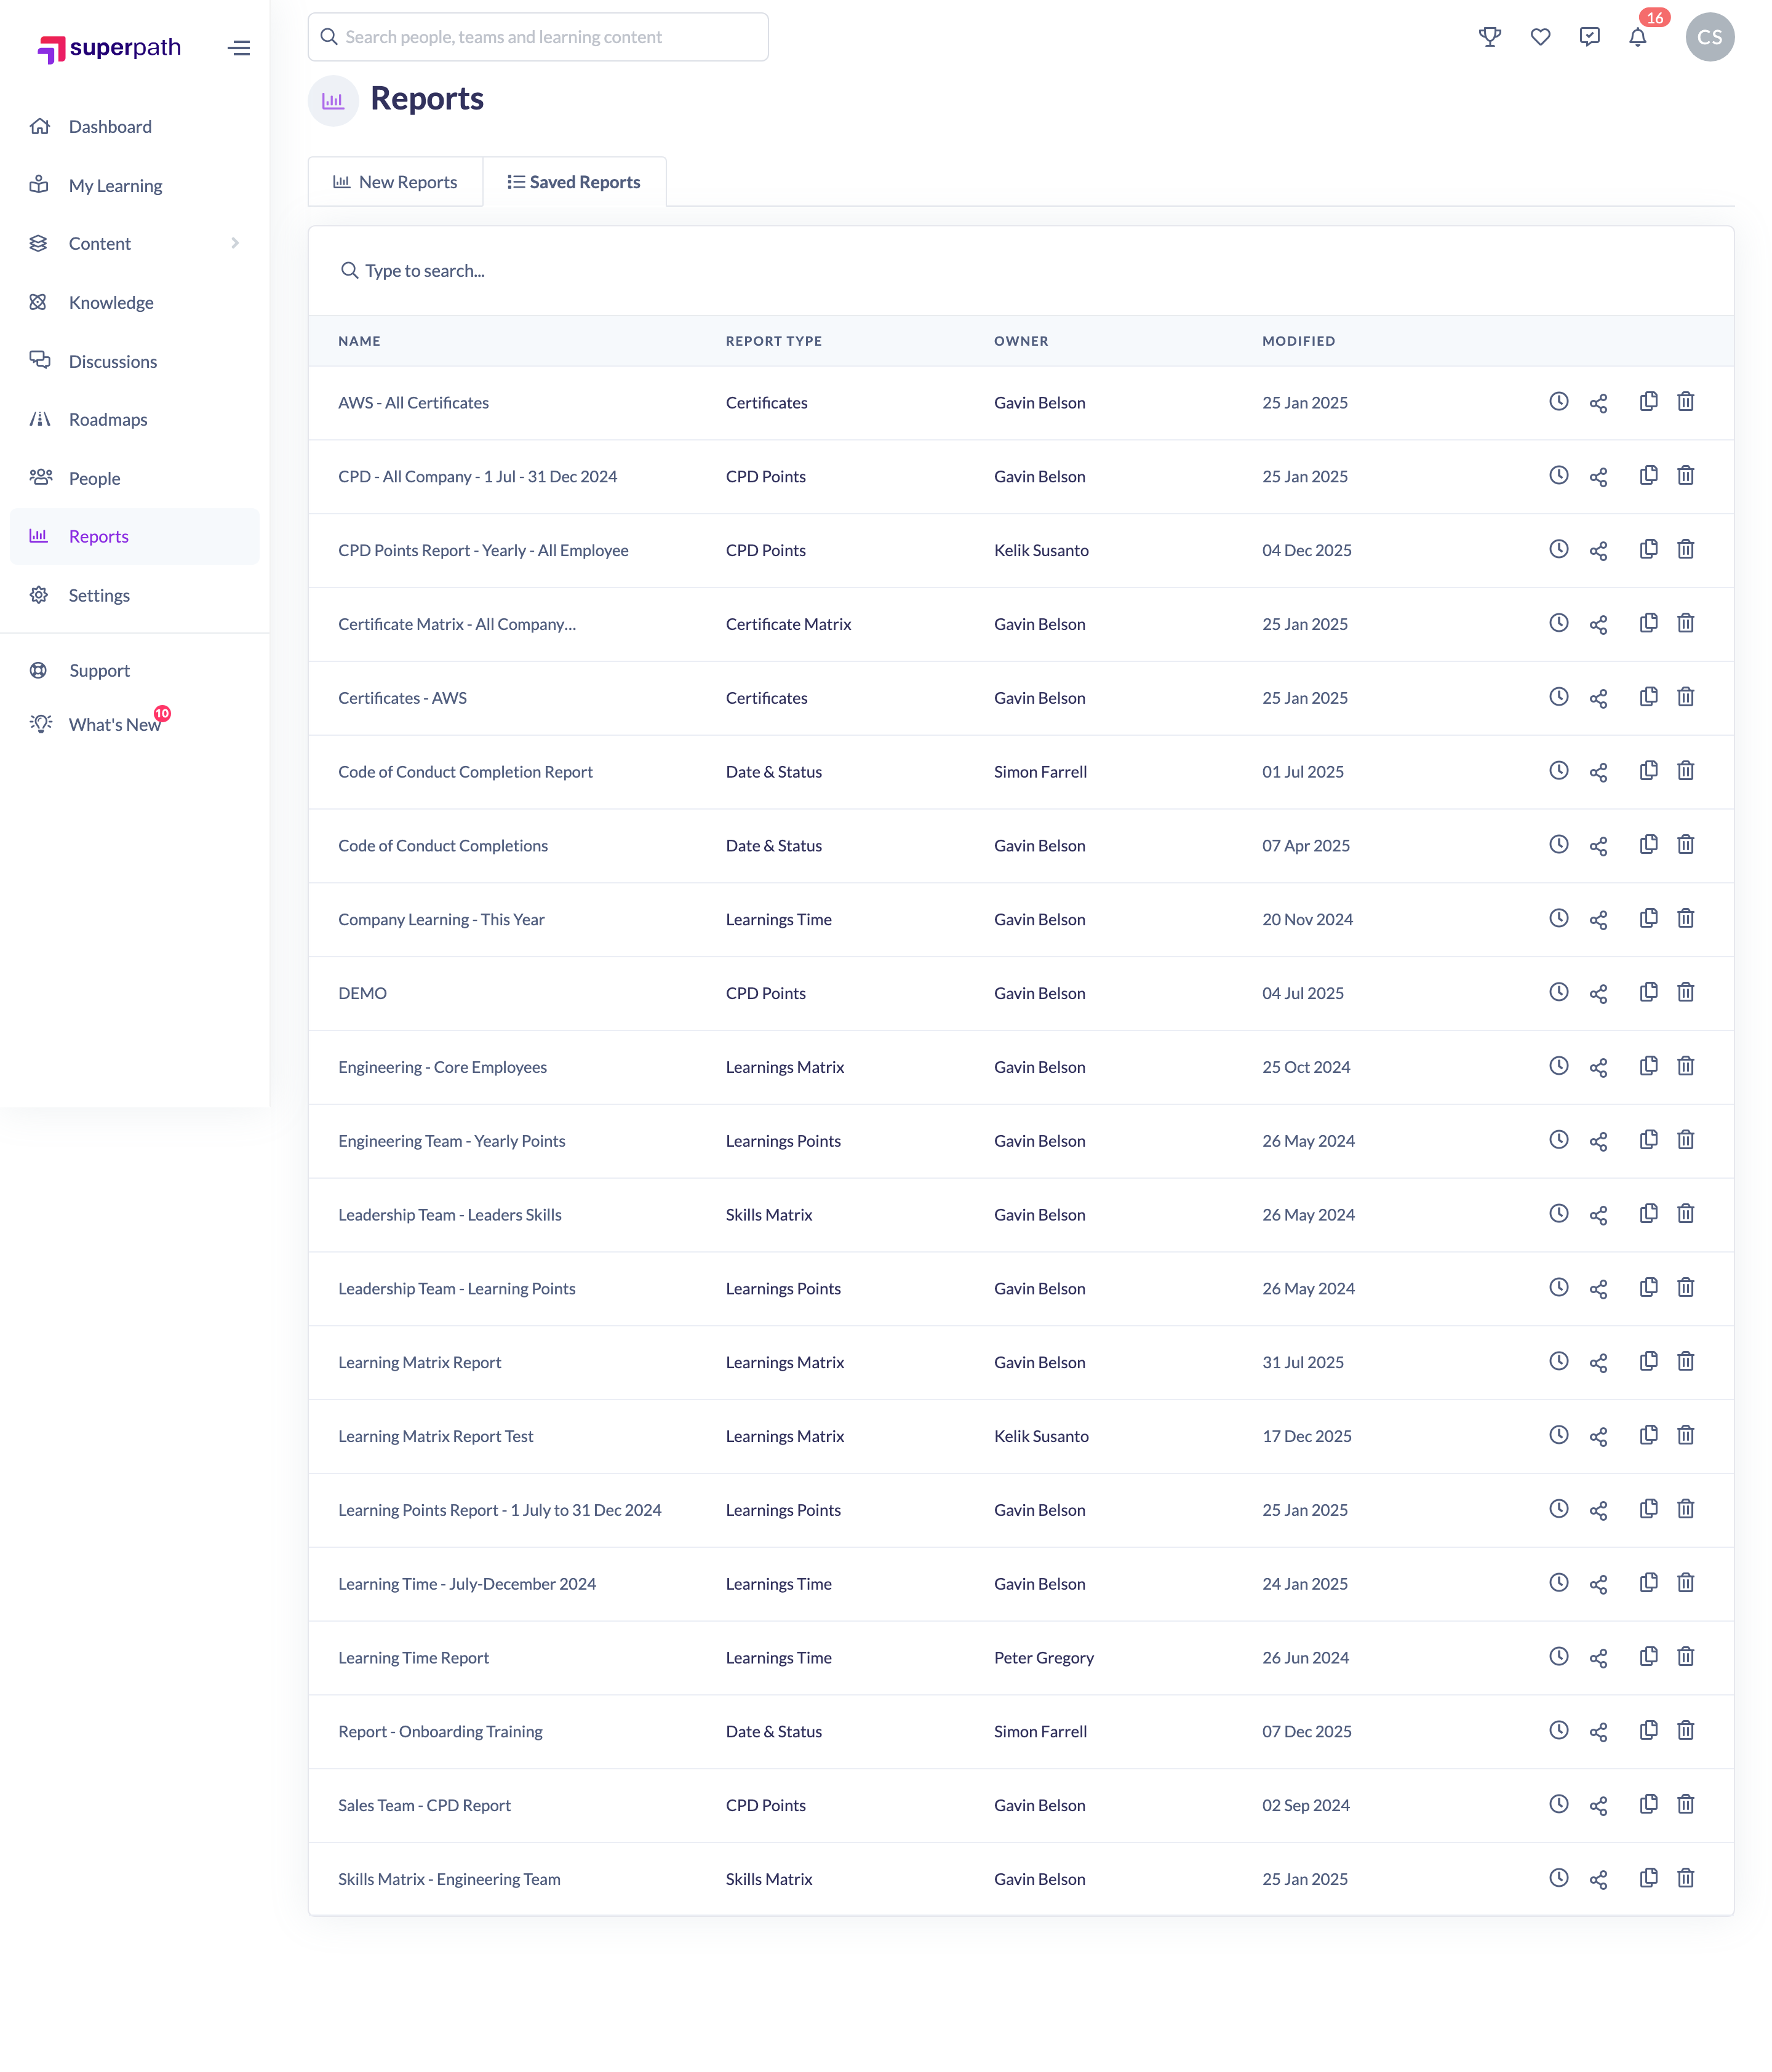Duplicate the Certificate Matrix - All Company report
The width and height of the screenshot is (1772, 2072).
tap(1648, 622)
